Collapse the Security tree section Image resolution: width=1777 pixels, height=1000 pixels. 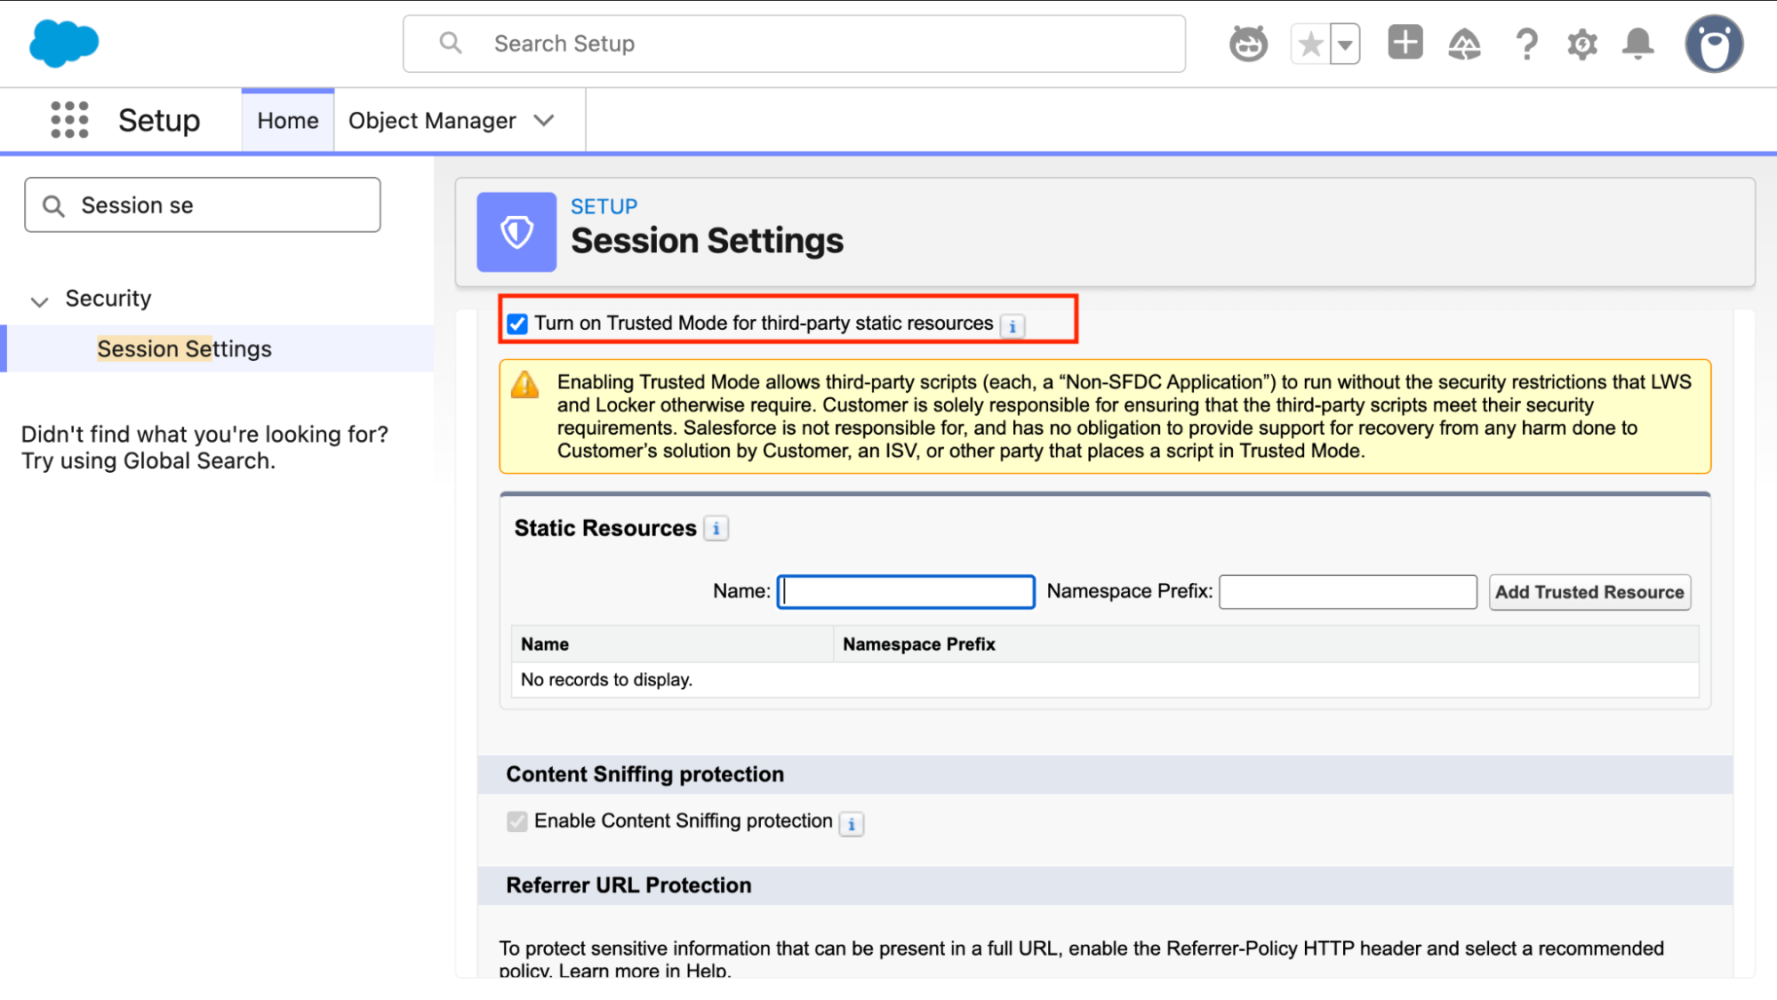[x=39, y=301]
